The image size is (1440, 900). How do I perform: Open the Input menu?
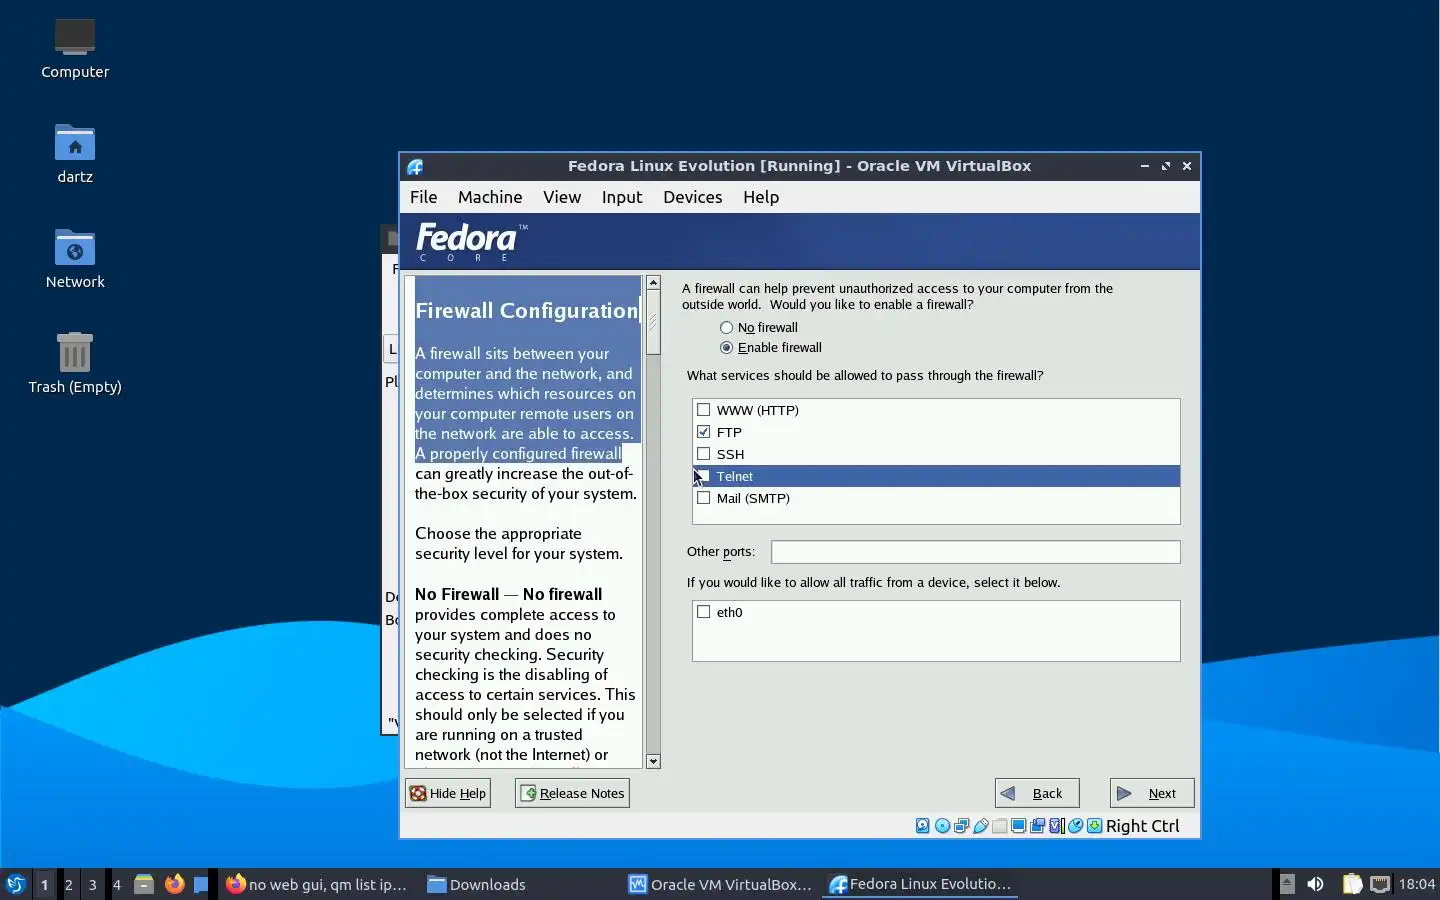click(622, 197)
